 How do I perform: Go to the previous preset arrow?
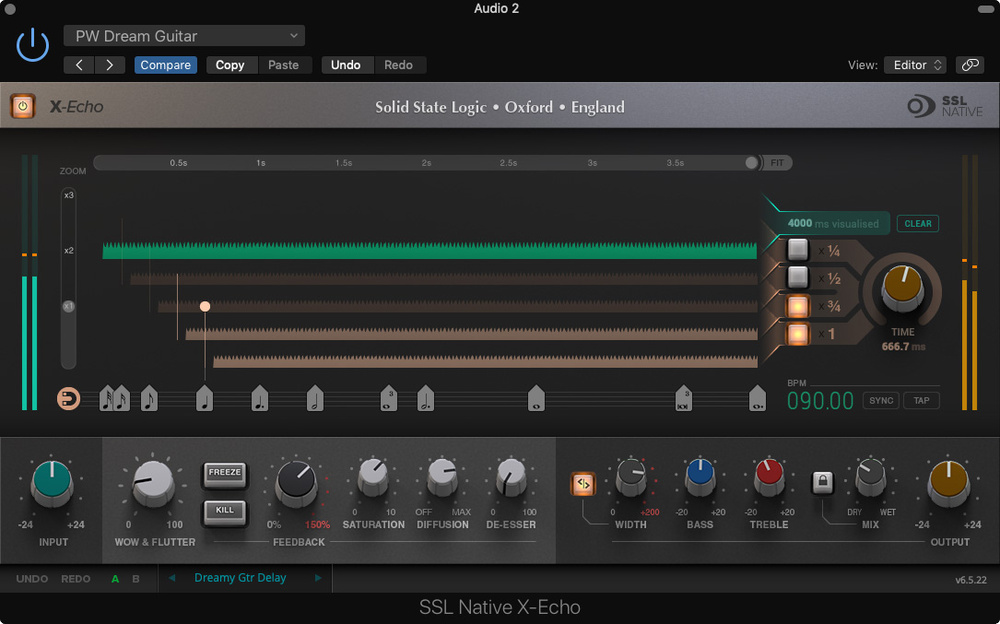click(79, 65)
